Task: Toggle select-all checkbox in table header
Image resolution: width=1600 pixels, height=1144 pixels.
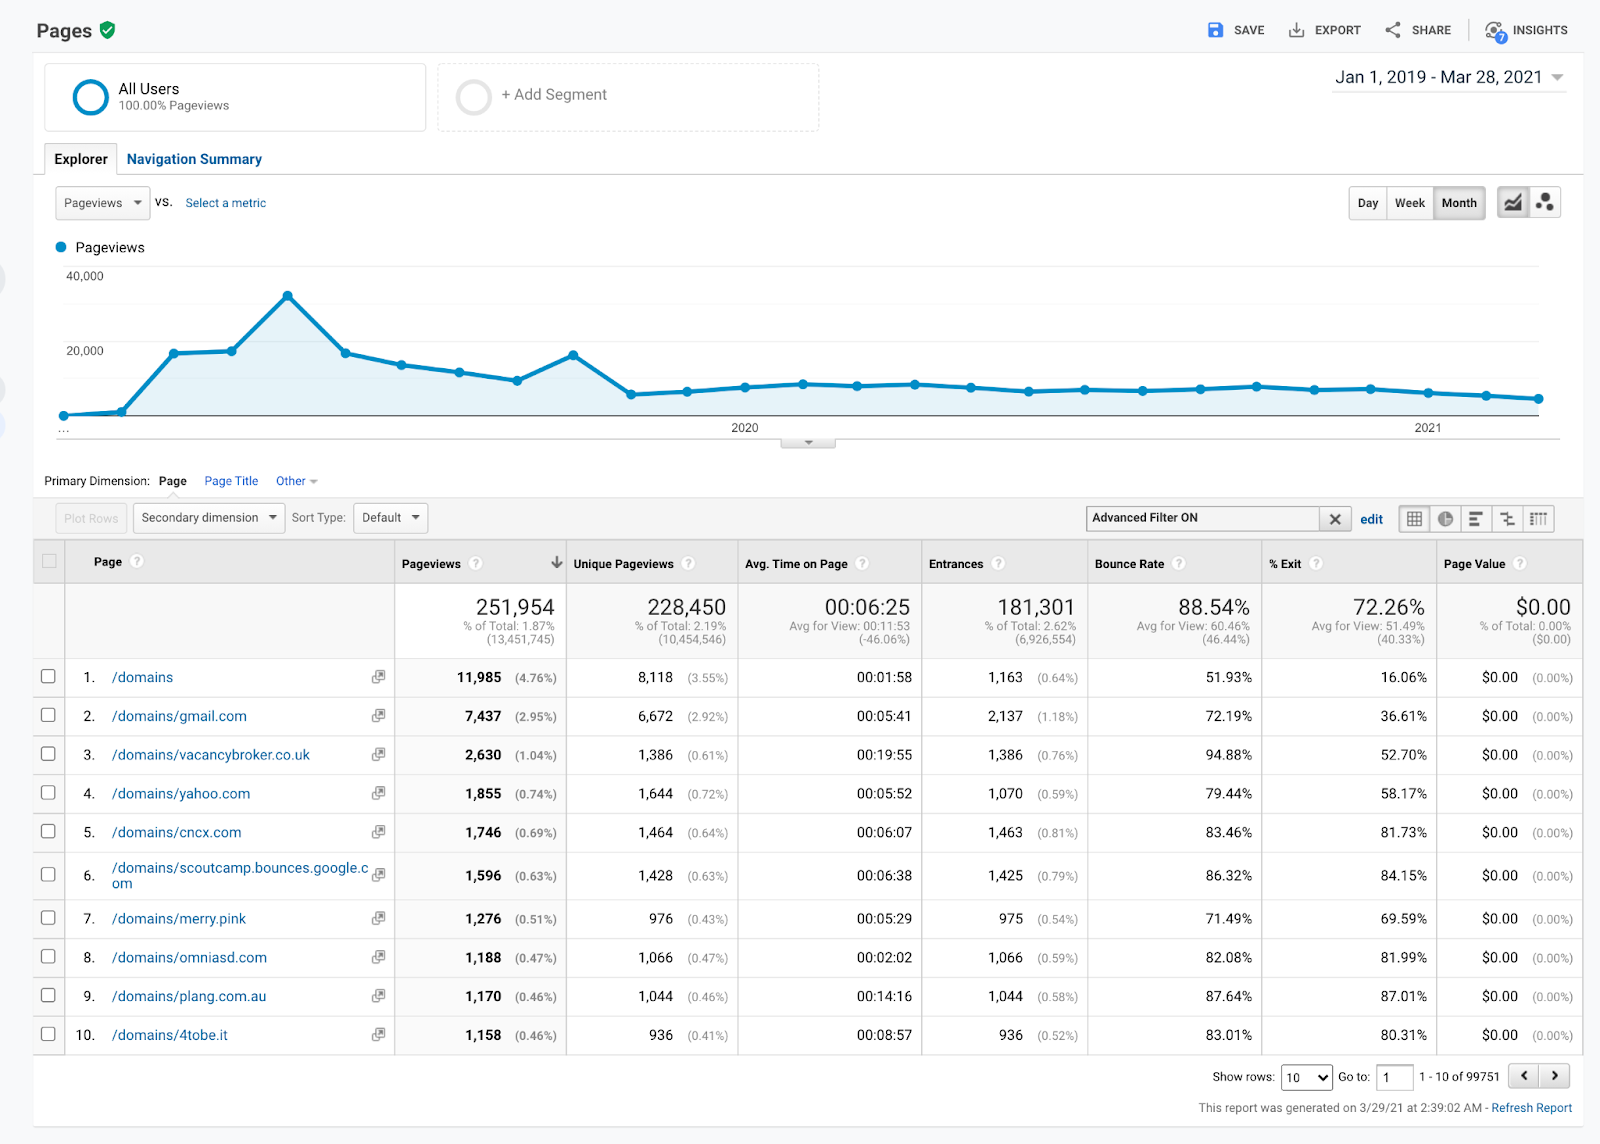Action: [x=49, y=561]
